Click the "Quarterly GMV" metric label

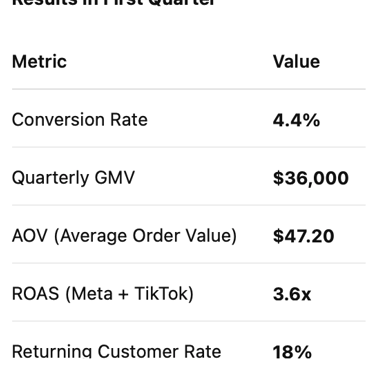point(73,178)
